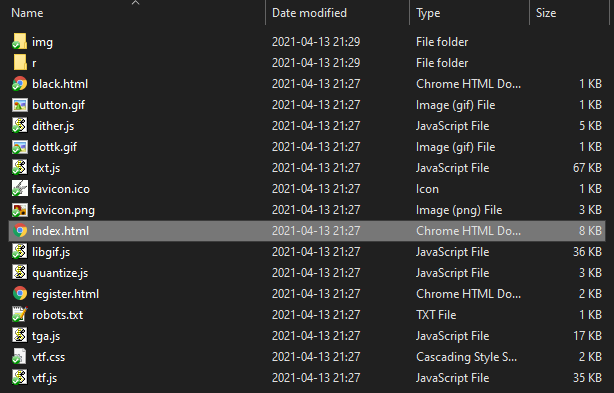Click JavaScript File type of libgif.js

coord(453,252)
